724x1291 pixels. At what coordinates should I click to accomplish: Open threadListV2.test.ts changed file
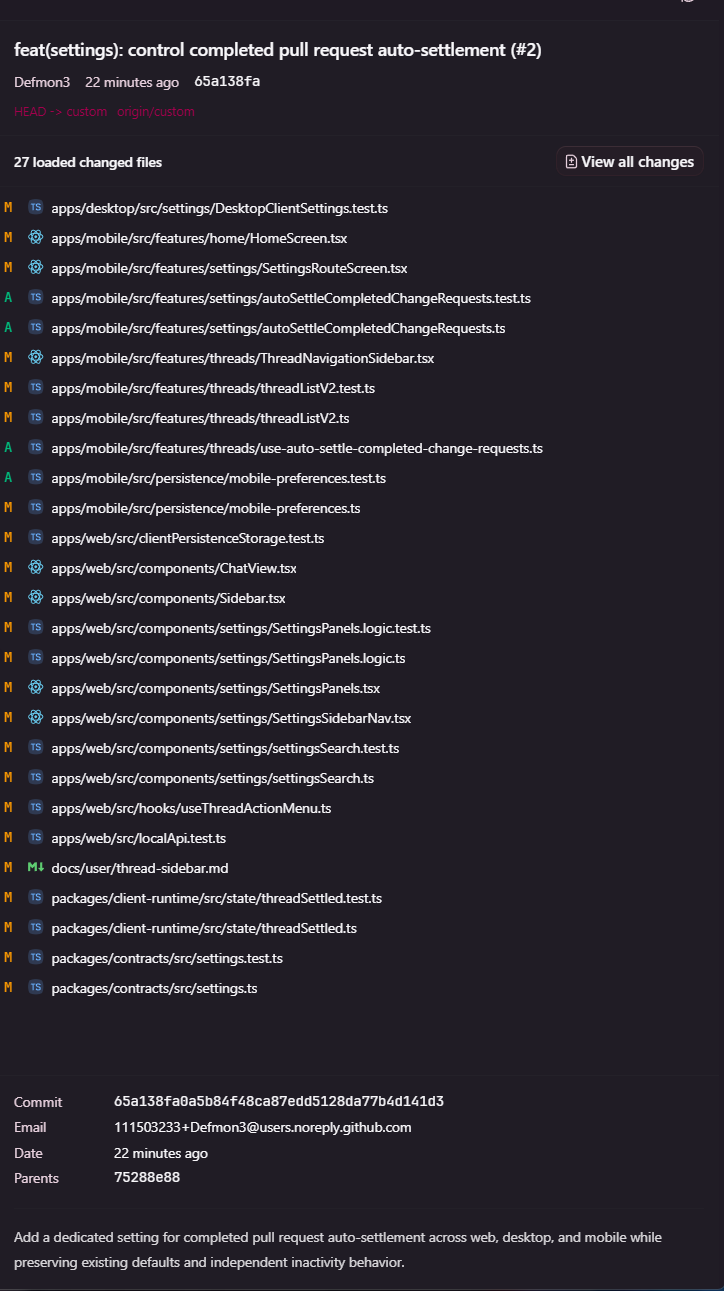(213, 388)
